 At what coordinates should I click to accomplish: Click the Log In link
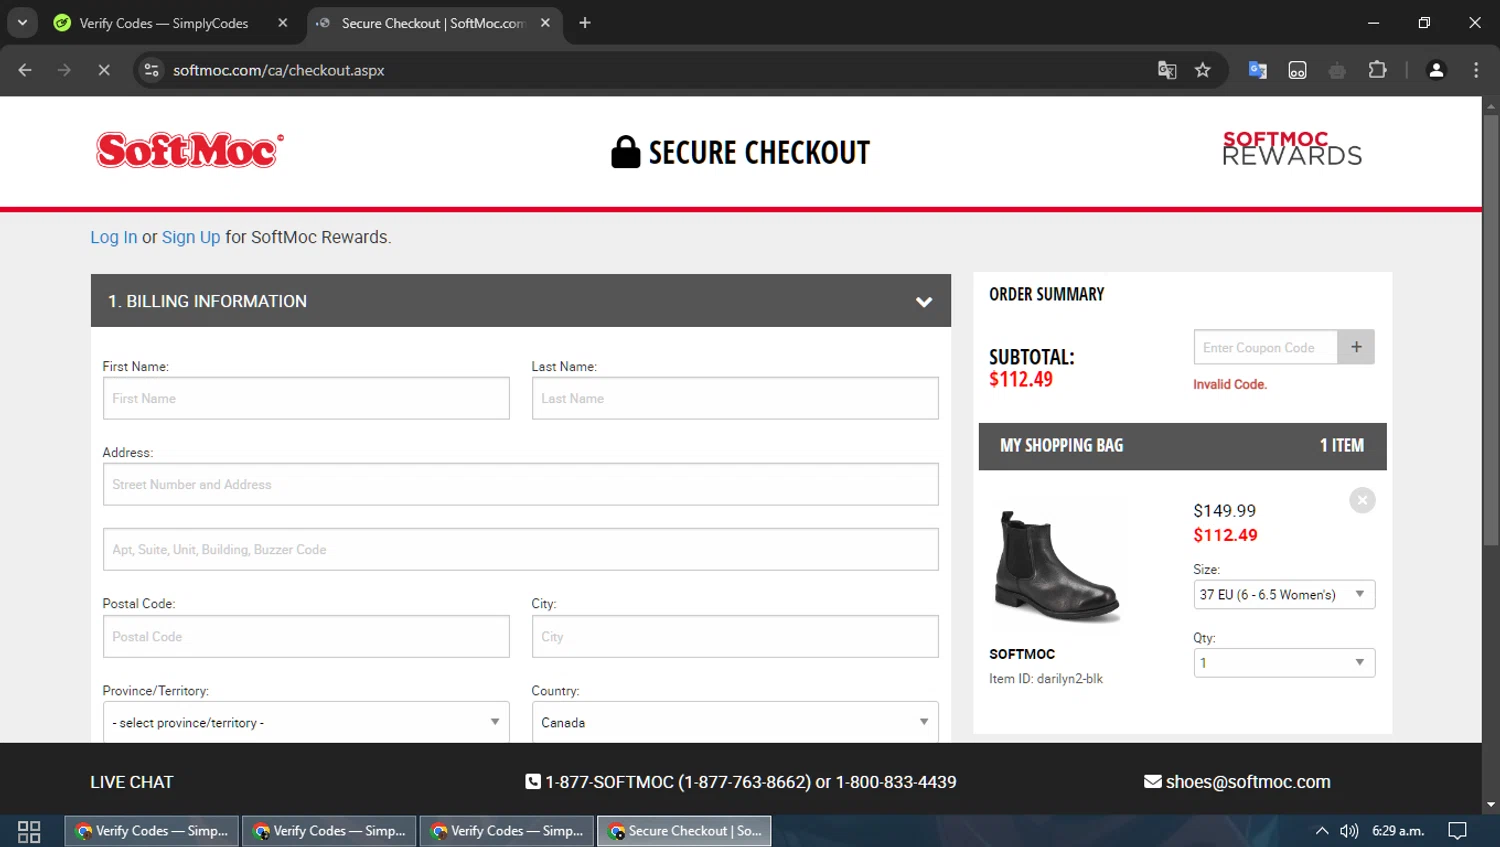tap(114, 237)
